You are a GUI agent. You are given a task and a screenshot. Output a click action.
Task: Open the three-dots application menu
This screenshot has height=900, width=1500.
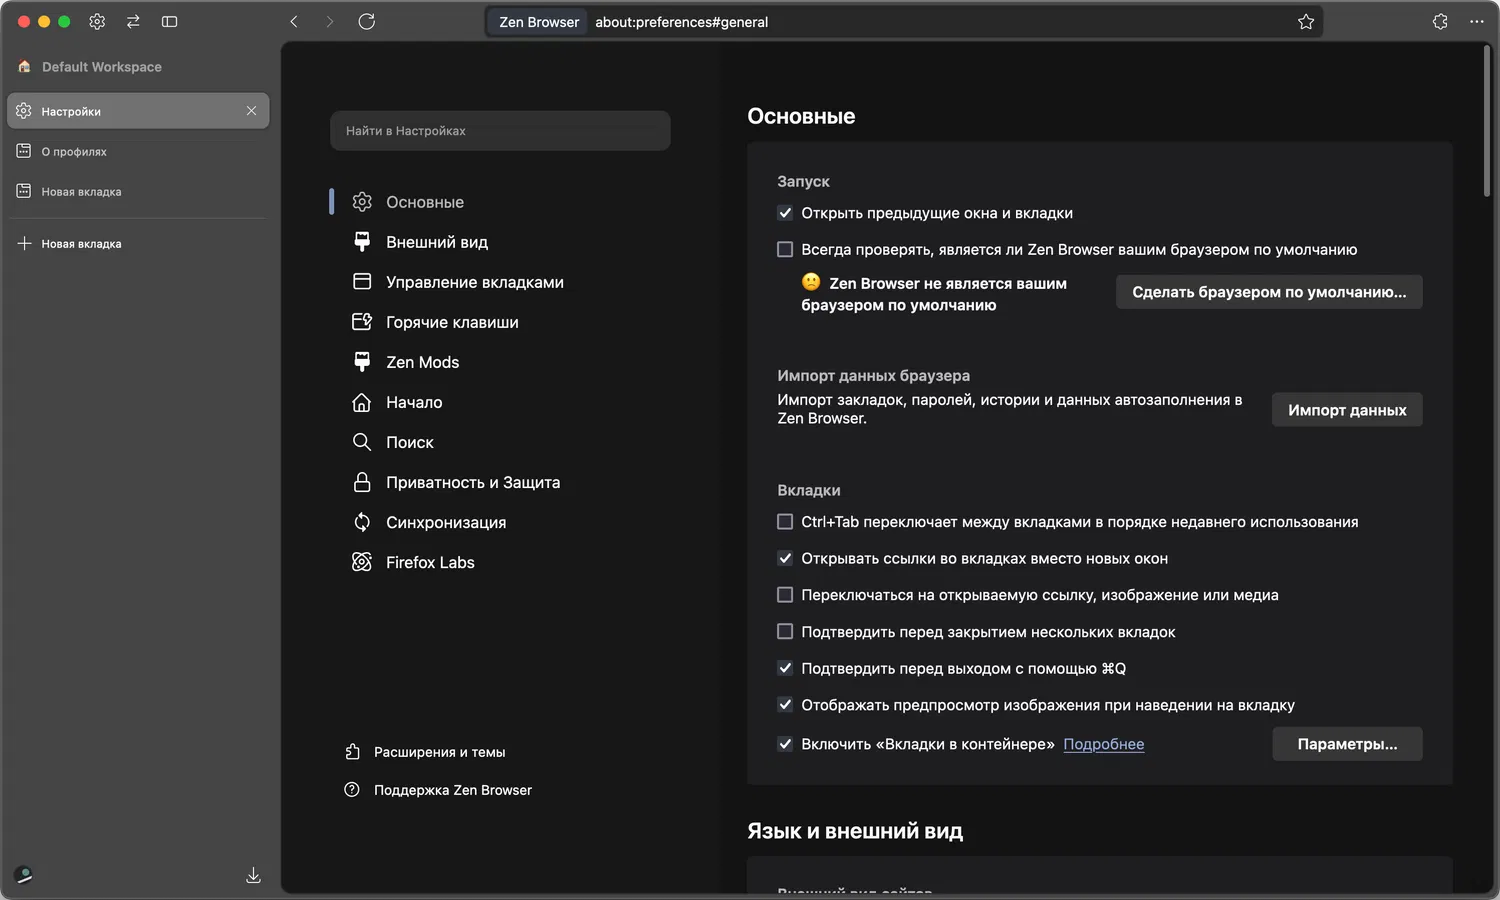tap(1477, 22)
